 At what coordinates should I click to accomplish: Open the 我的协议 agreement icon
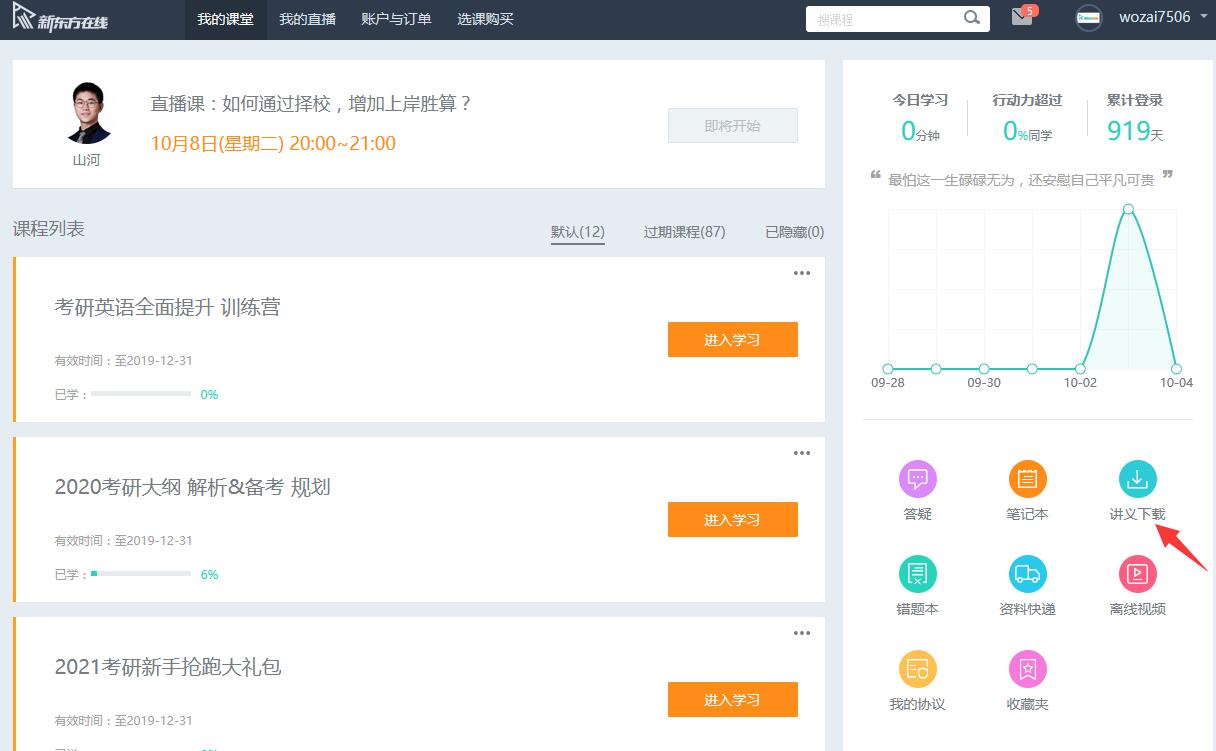(x=917, y=669)
